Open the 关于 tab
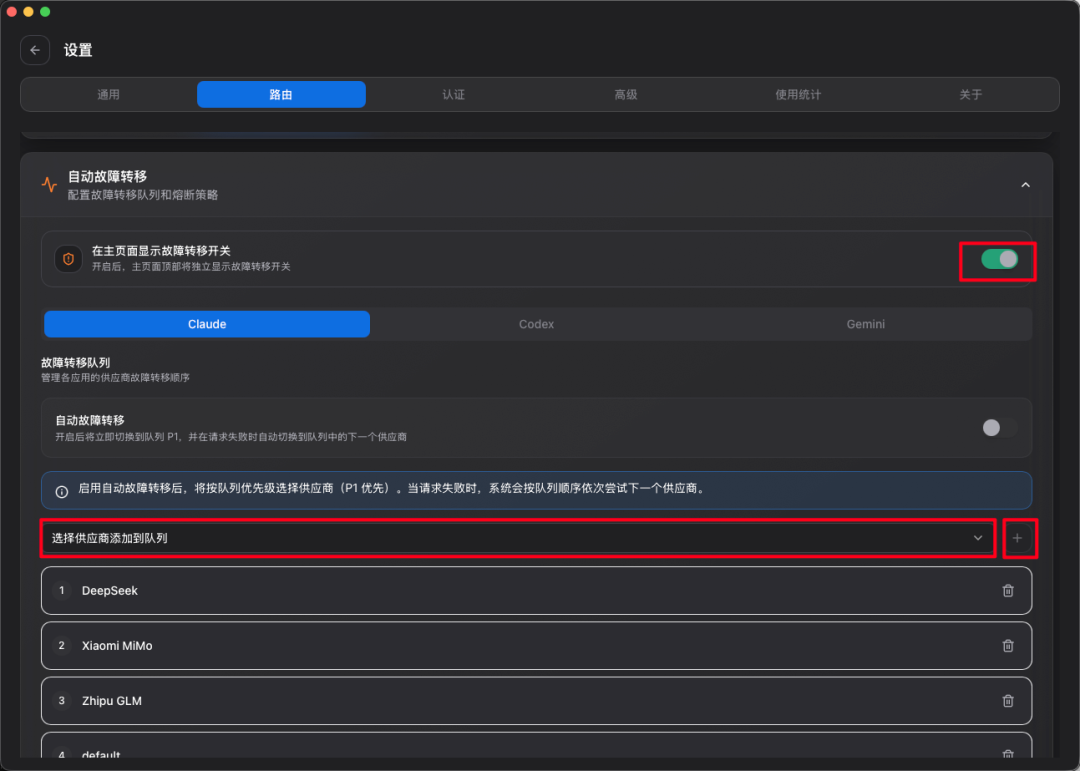The height and width of the screenshot is (771, 1080). point(970,94)
